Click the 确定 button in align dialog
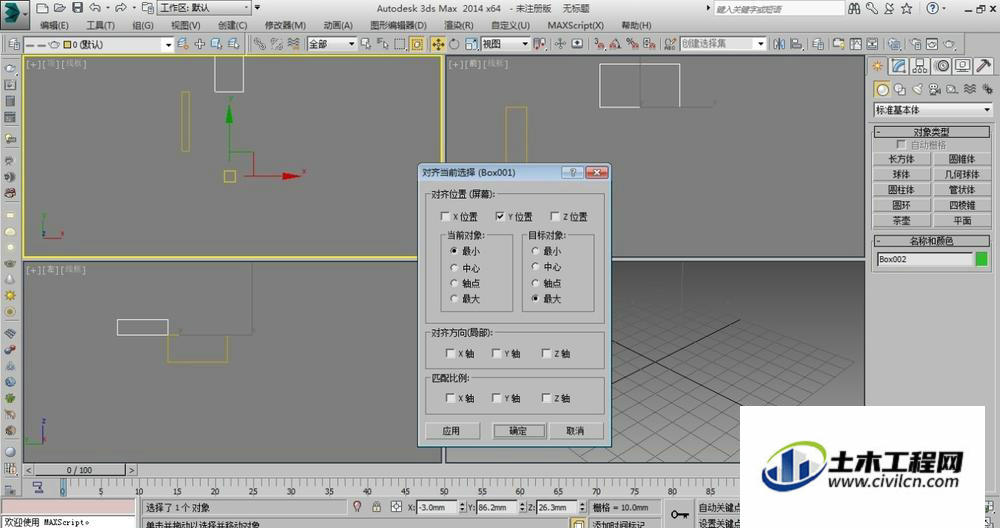 [x=518, y=431]
